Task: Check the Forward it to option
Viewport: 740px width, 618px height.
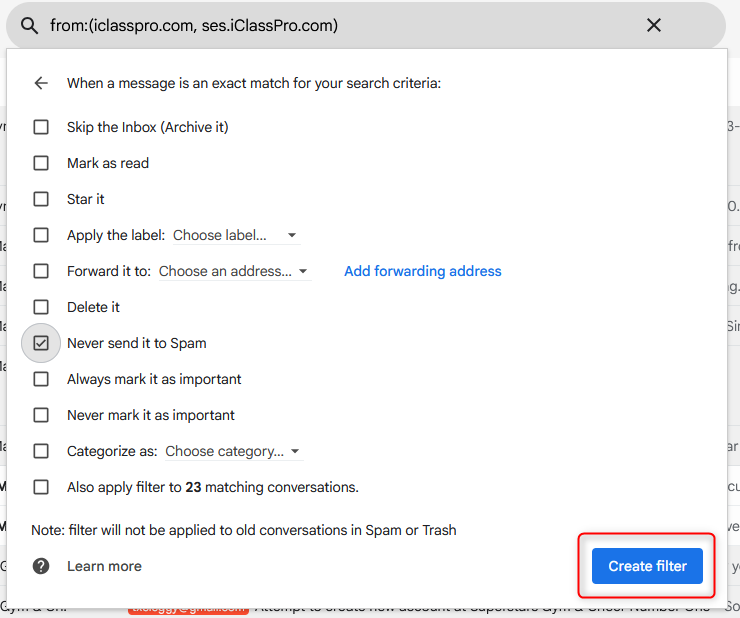Action: point(41,271)
